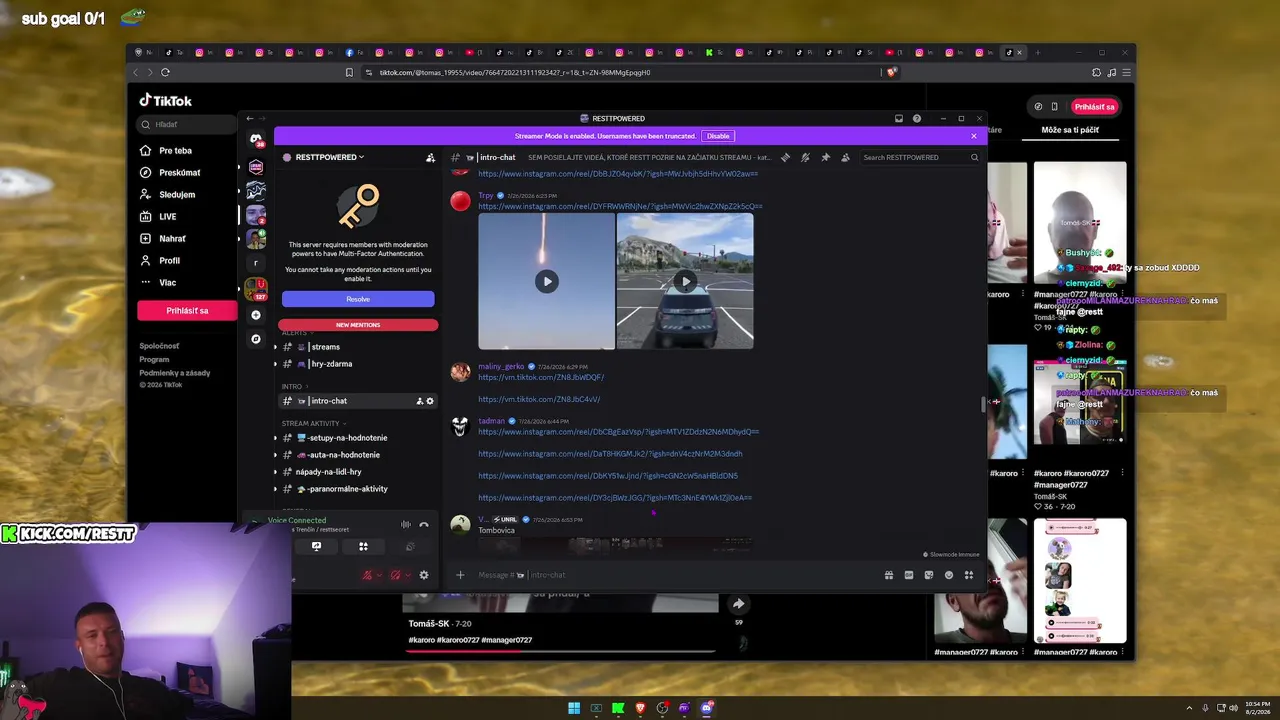Screen dimensions: 1280x720
Task: Collapse STREAM AKTIVITY category
Action: click(314, 423)
